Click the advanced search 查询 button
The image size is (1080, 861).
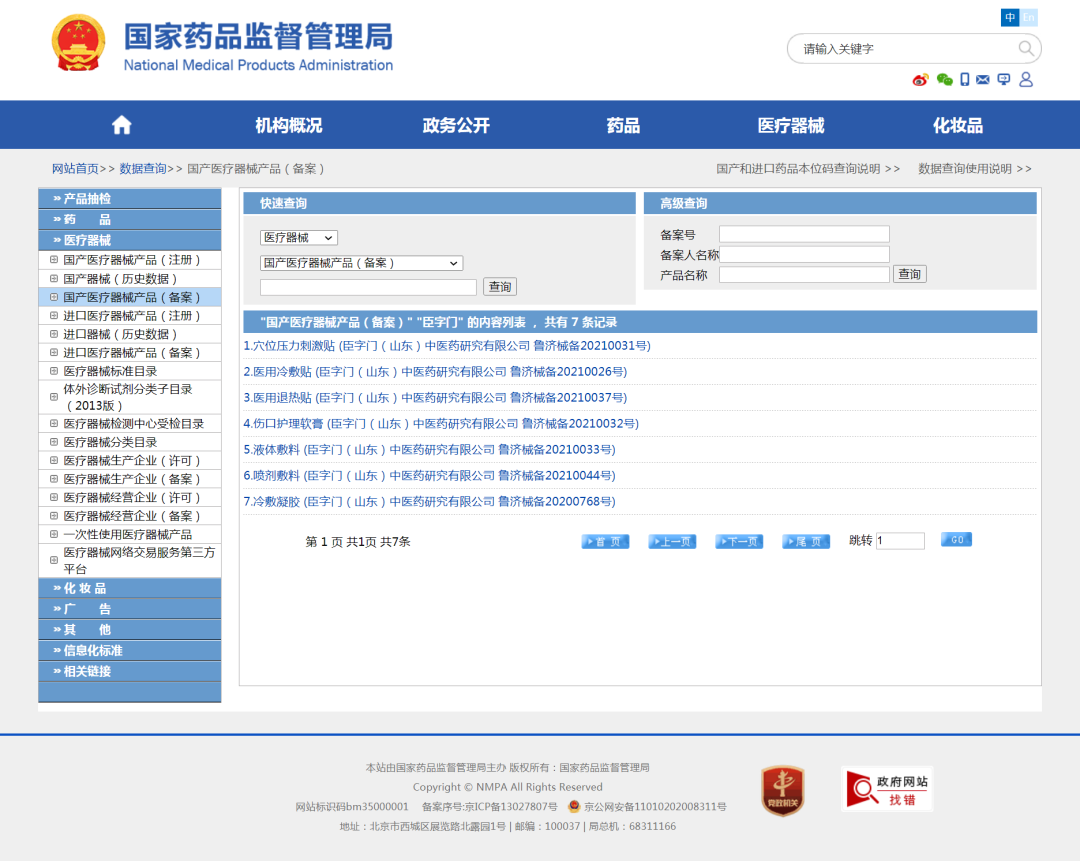[x=909, y=274]
